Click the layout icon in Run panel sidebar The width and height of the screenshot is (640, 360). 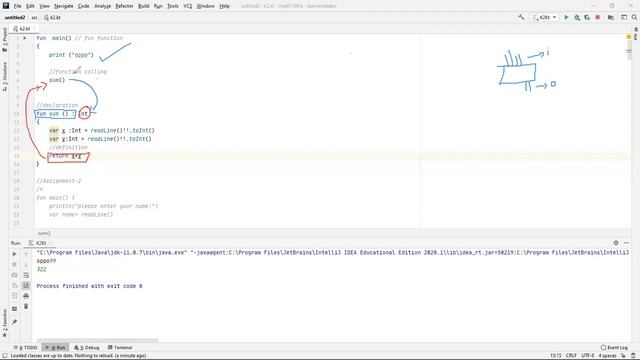click(x=14, y=309)
